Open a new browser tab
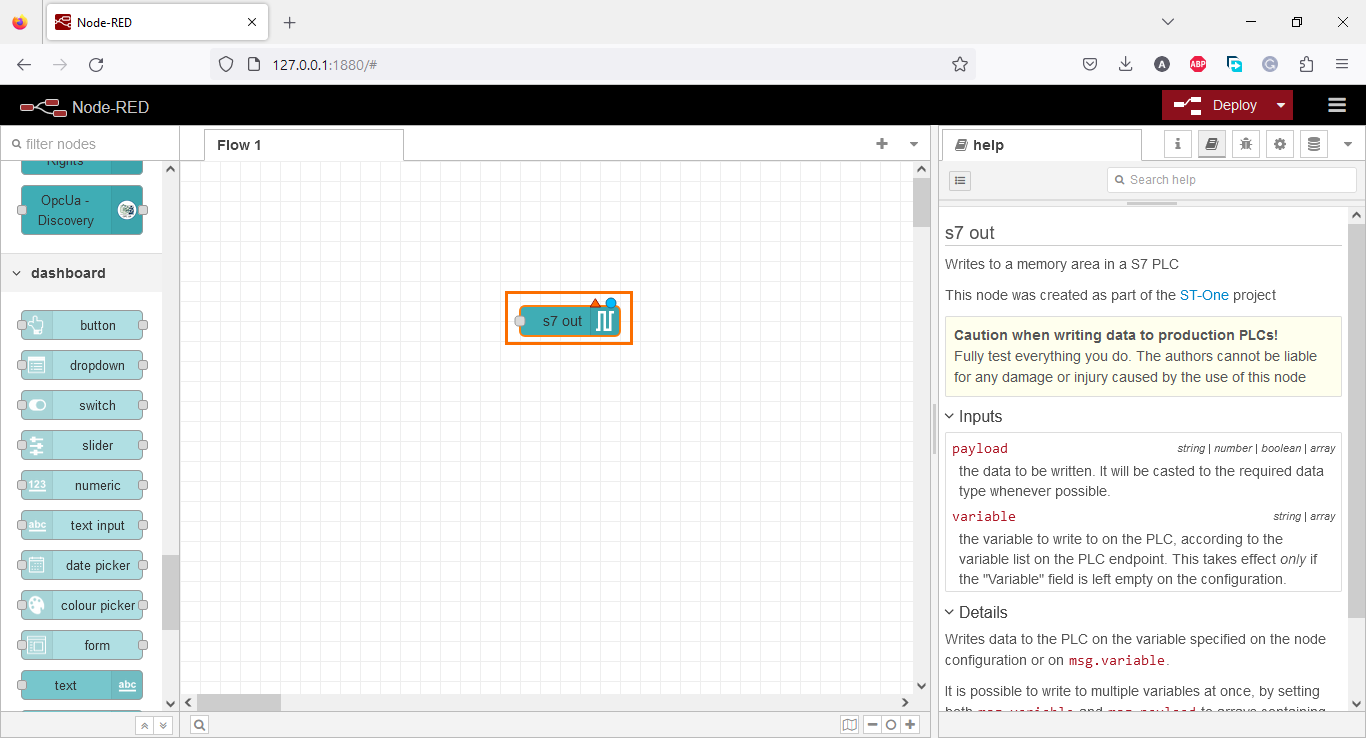 (290, 22)
